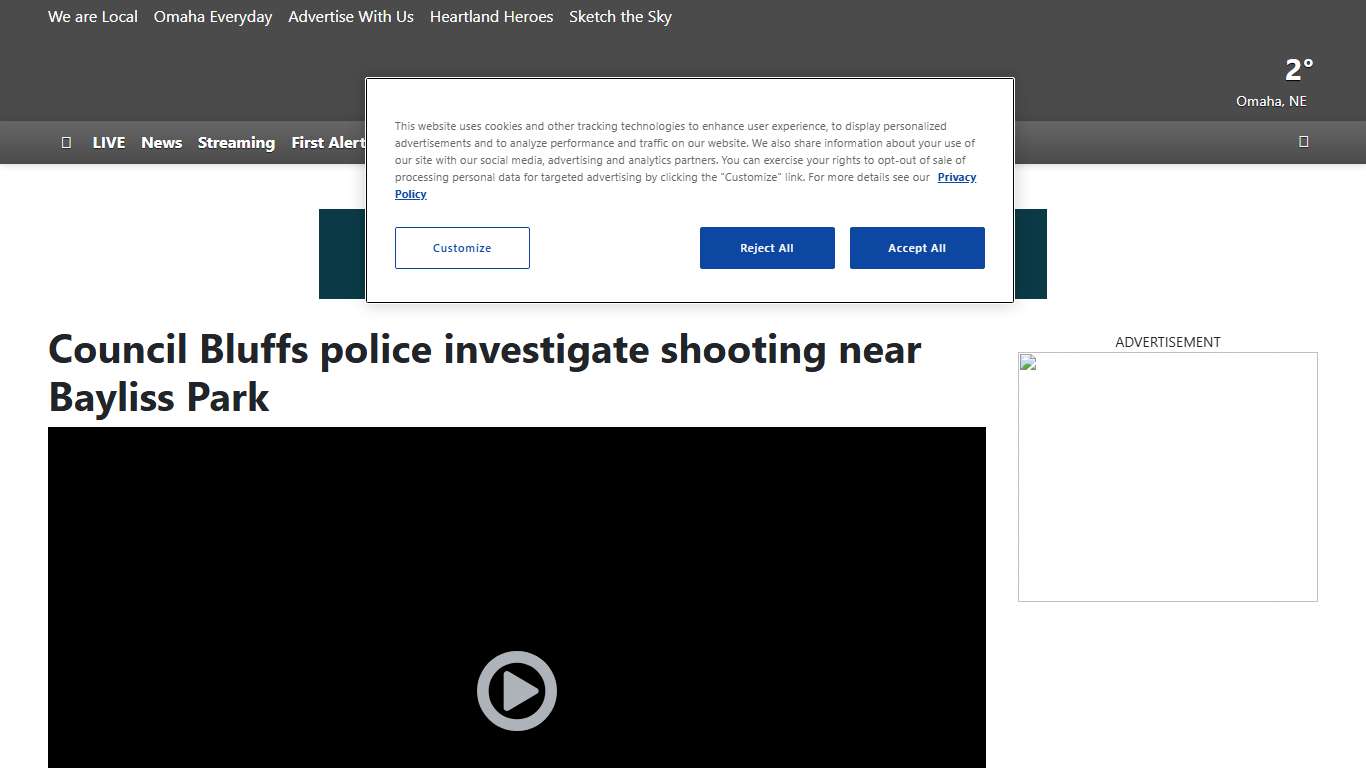This screenshot has width=1366, height=768.
Task: Visit the We are Local page
Action: 92,16
